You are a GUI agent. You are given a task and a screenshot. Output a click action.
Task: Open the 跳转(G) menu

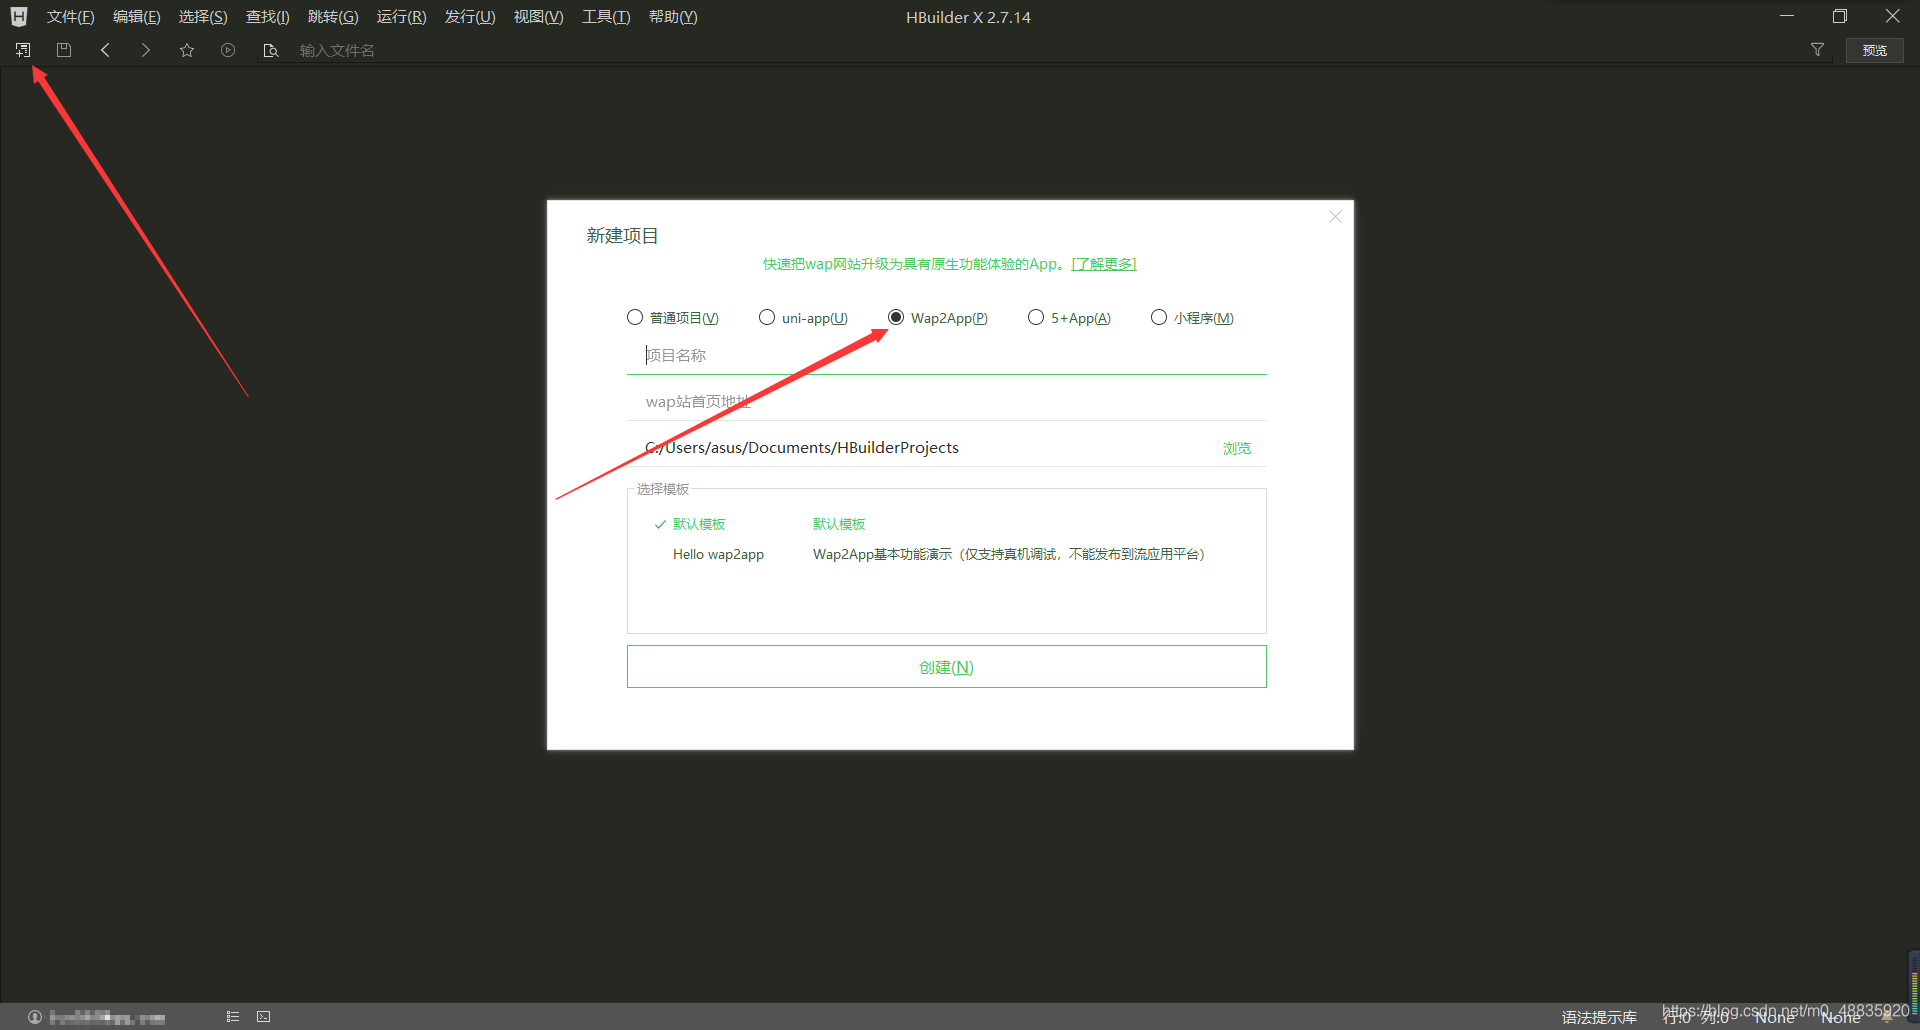tap(333, 17)
